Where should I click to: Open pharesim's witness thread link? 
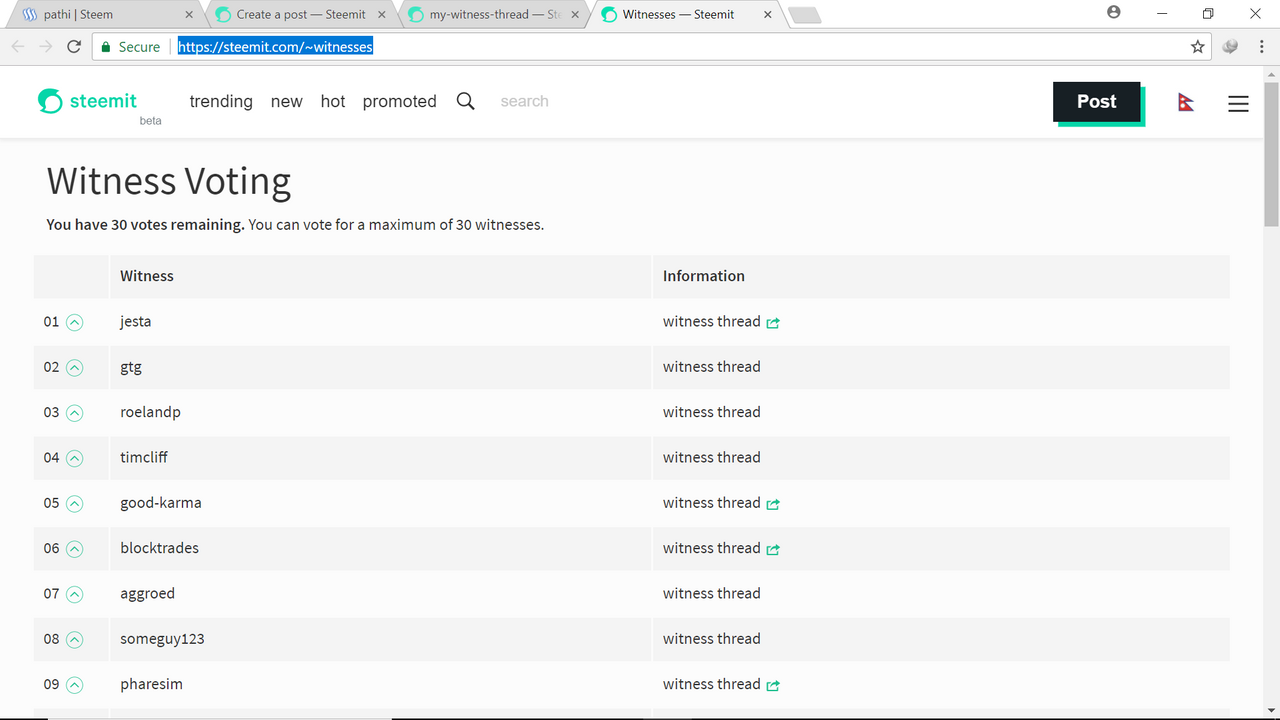tap(711, 684)
